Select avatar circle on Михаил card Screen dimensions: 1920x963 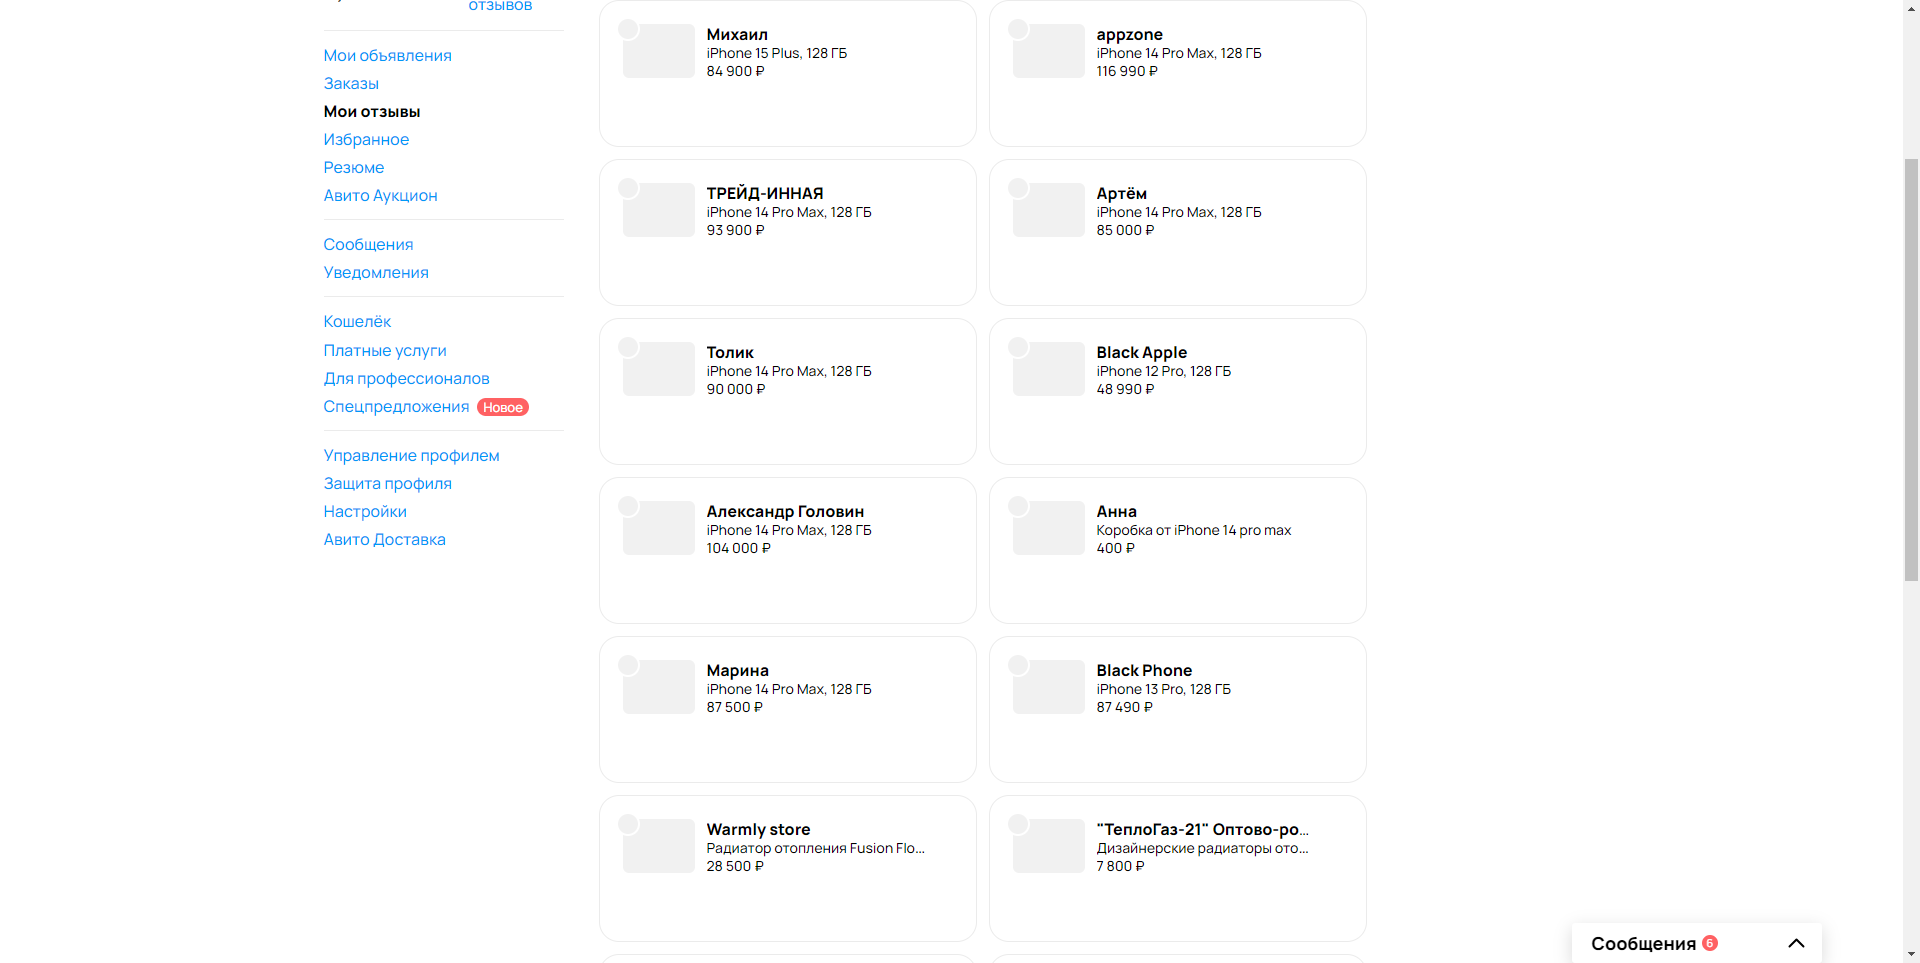628,29
